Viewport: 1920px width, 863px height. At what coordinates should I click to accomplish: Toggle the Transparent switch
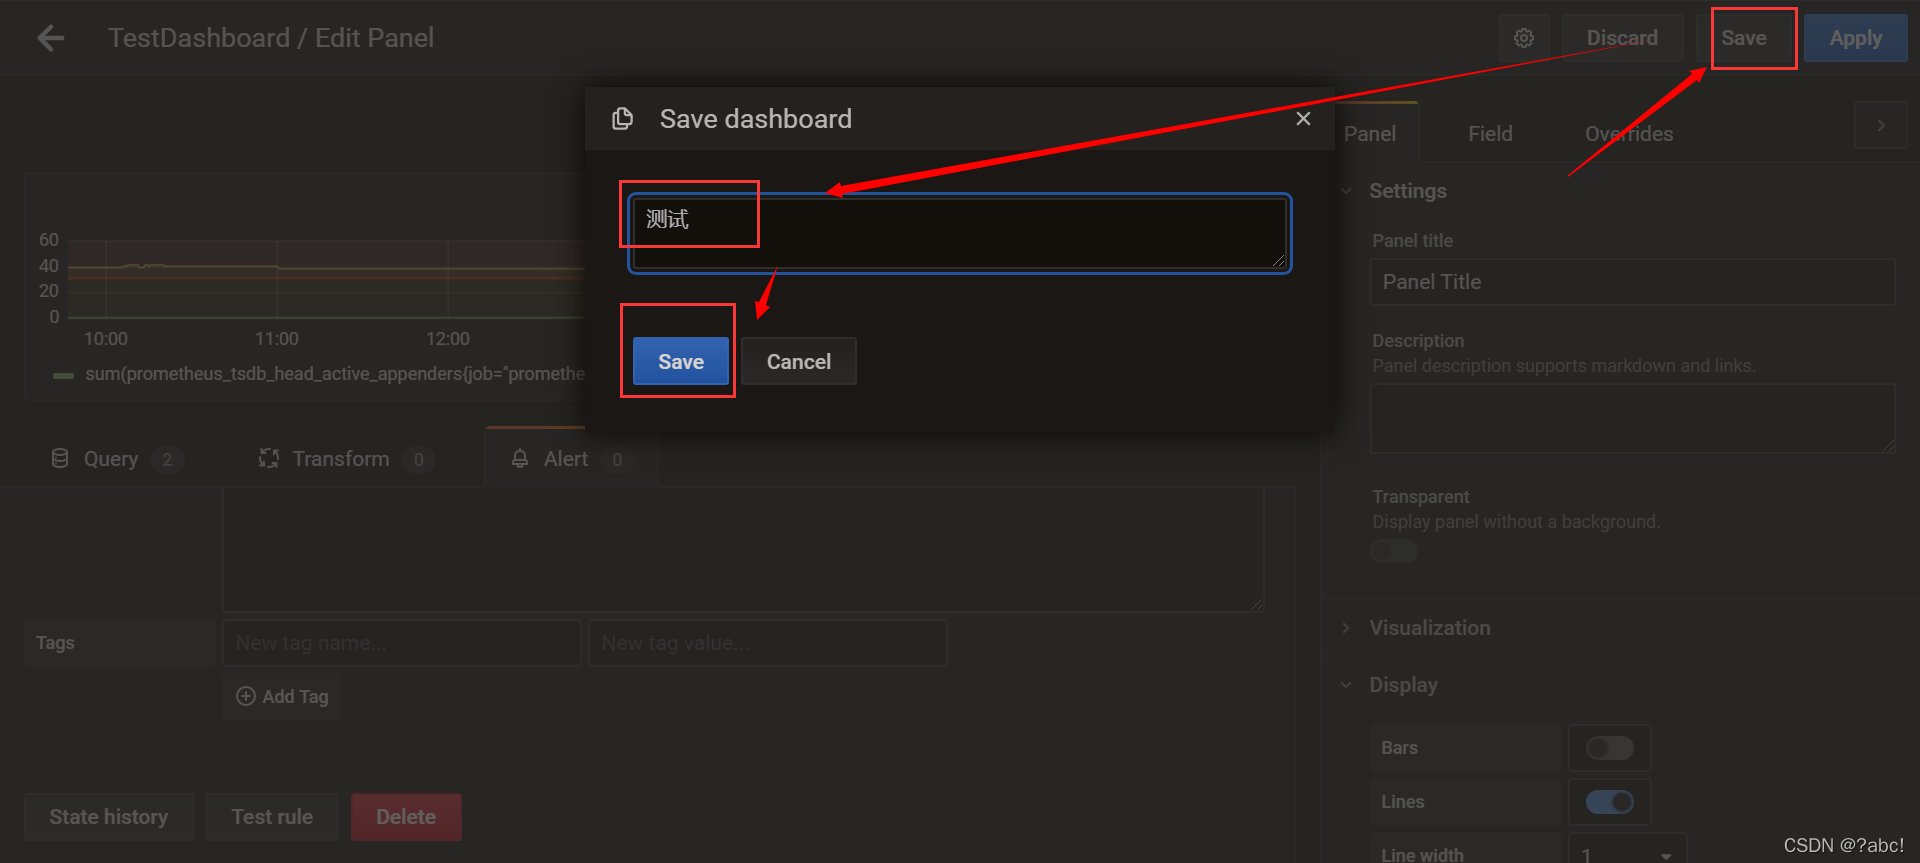(1394, 551)
